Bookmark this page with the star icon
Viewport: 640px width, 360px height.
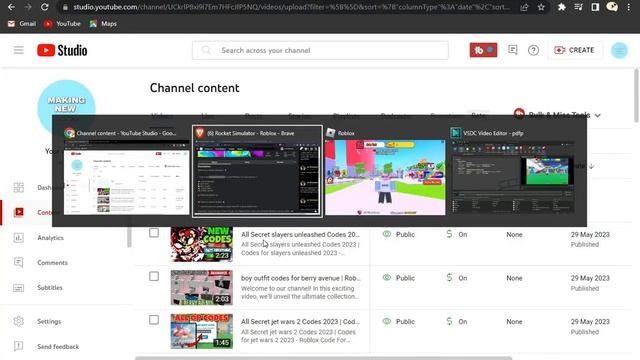(x=541, y=7)
